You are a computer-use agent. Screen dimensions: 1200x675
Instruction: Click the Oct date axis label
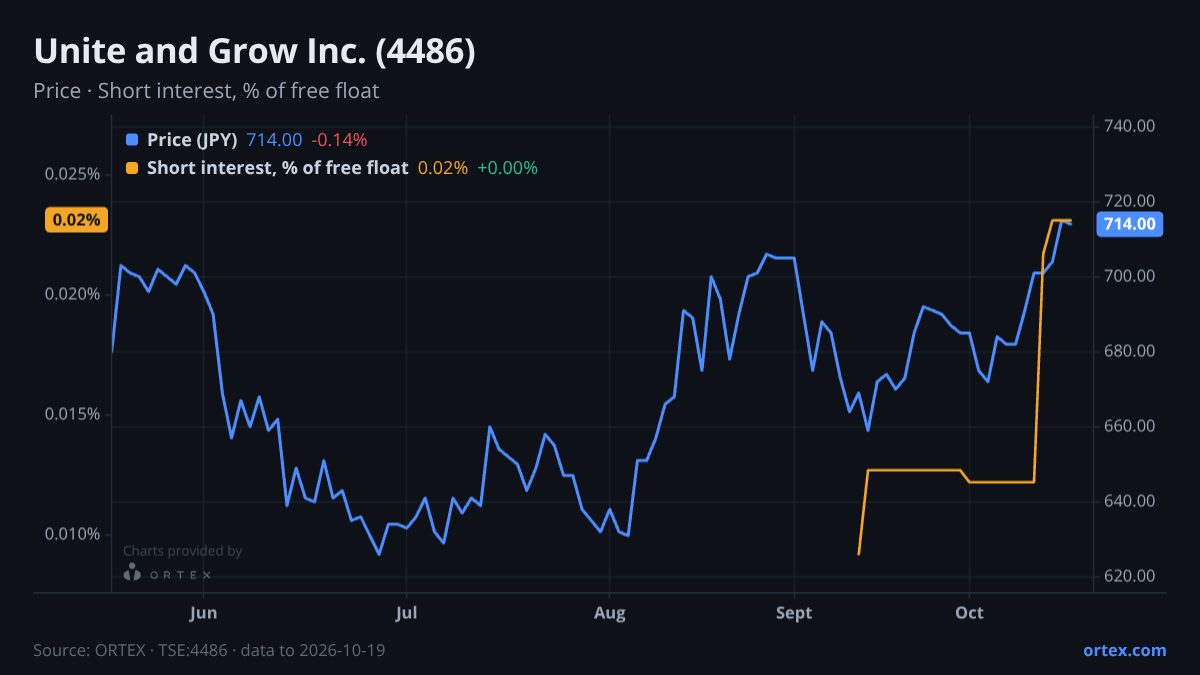click(969, 612)
